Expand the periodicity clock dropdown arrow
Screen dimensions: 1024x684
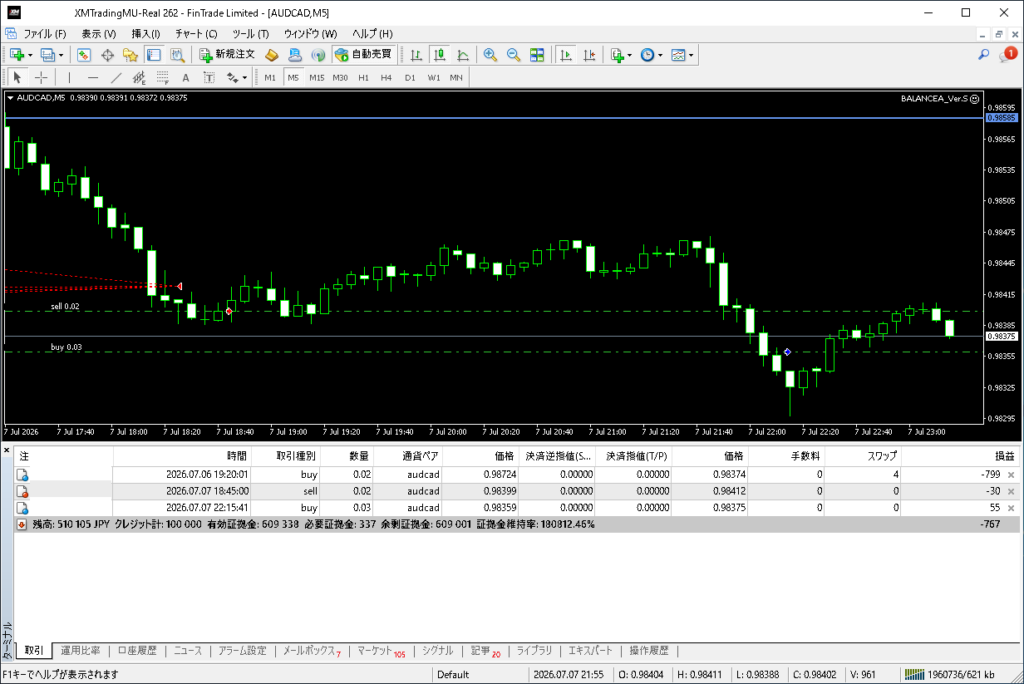click(660, 56)
